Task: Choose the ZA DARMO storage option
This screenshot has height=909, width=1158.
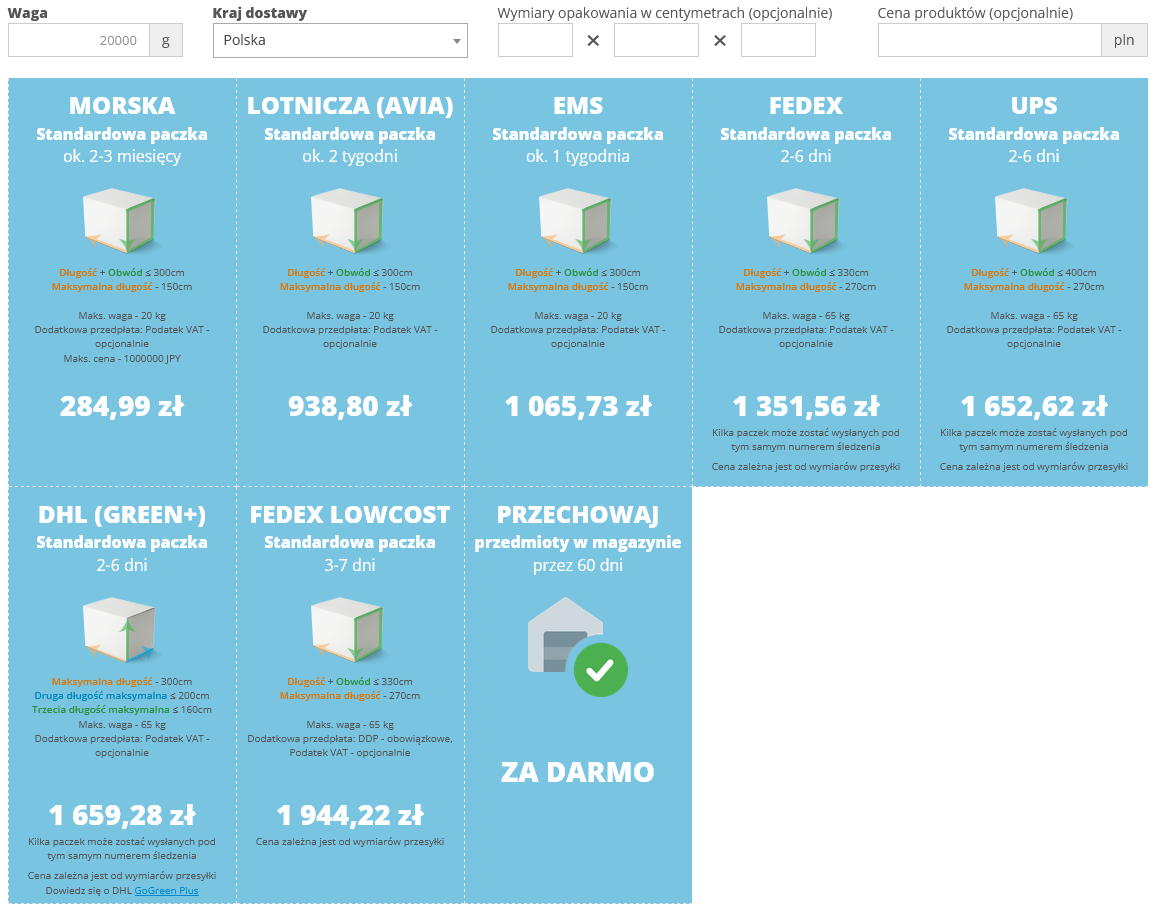Action: (x=577, y=772)
